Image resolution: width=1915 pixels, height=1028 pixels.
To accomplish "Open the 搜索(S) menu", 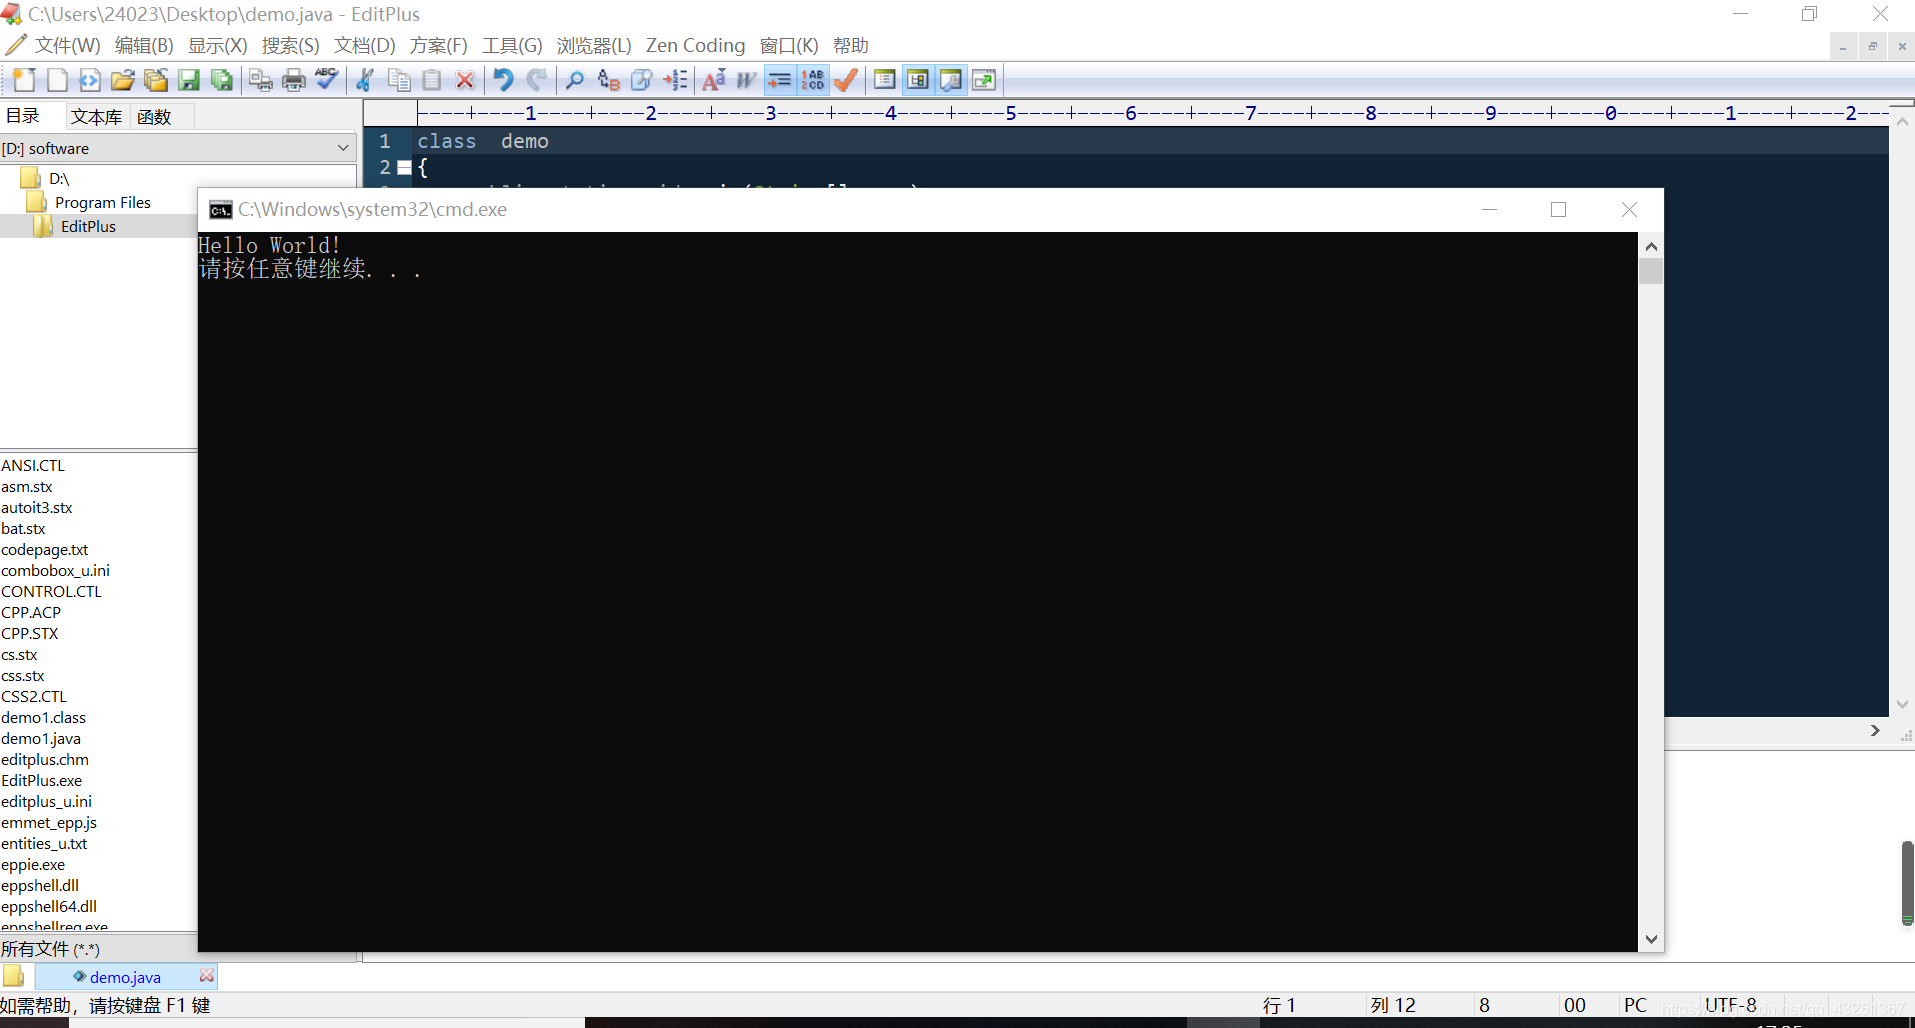I will point(291,46).
